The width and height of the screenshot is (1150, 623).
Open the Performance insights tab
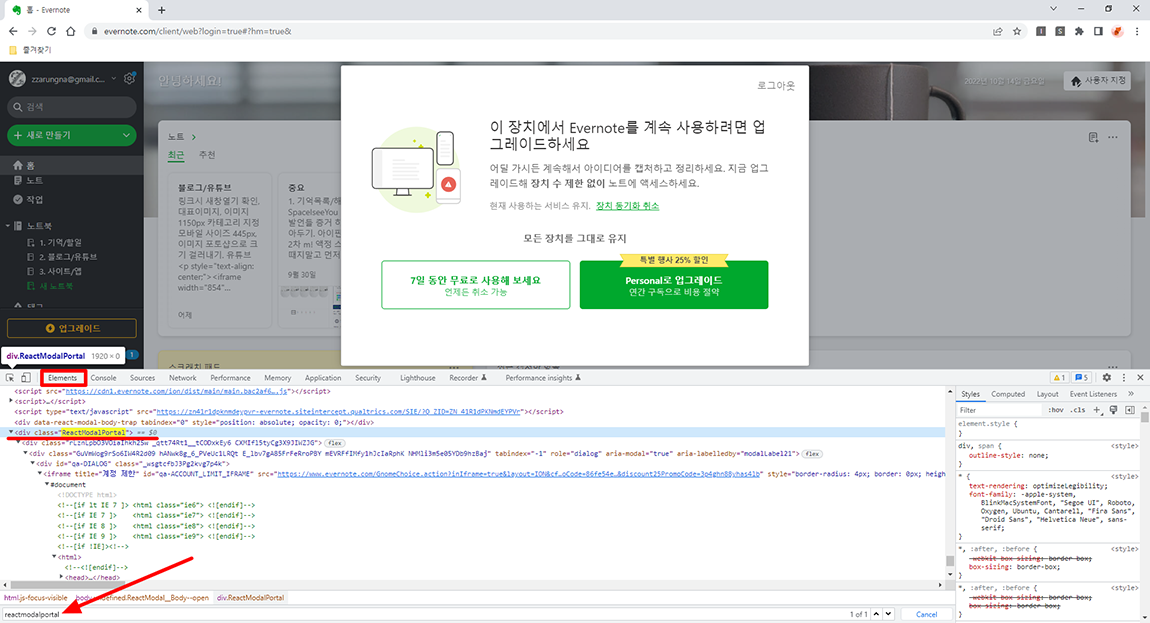tap(543, 378)
